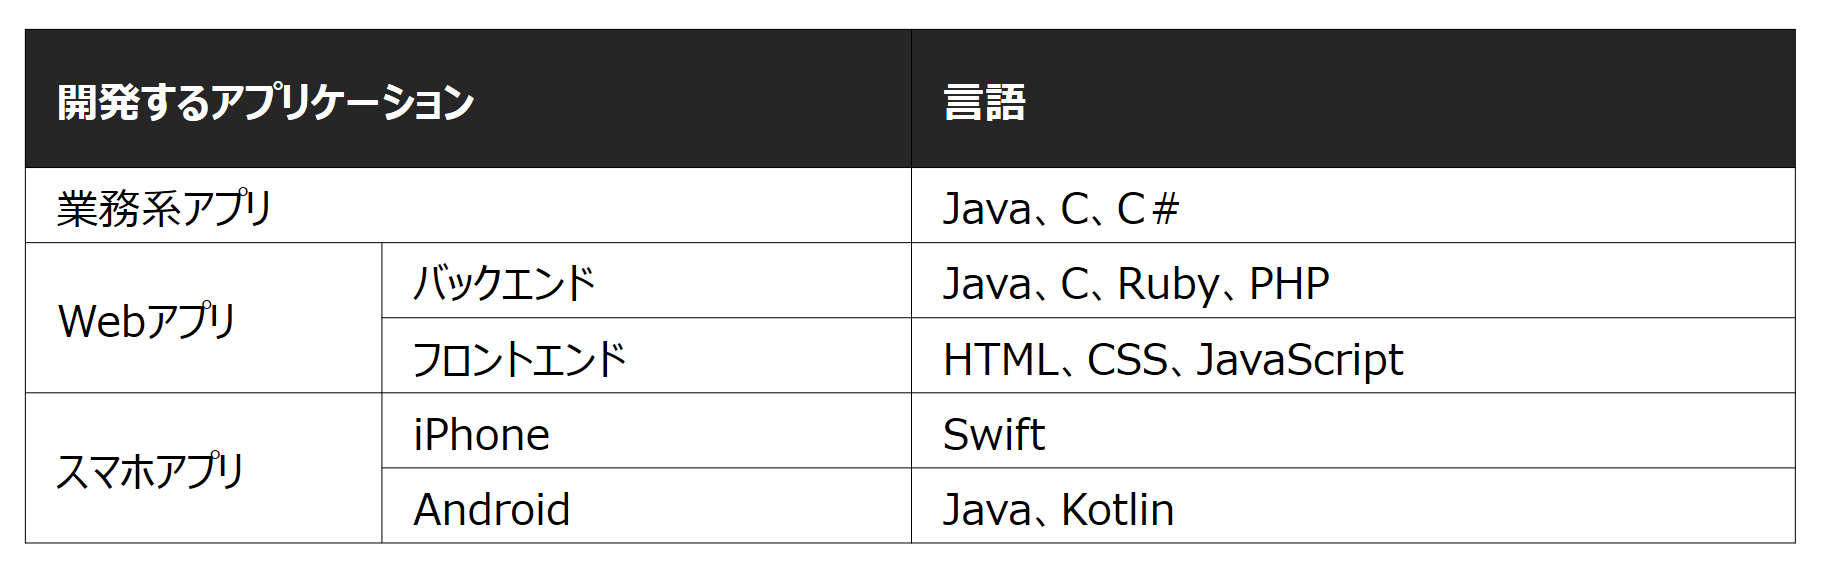
Task: Click the word HTML in frontend row
Action: point(1000,360)
